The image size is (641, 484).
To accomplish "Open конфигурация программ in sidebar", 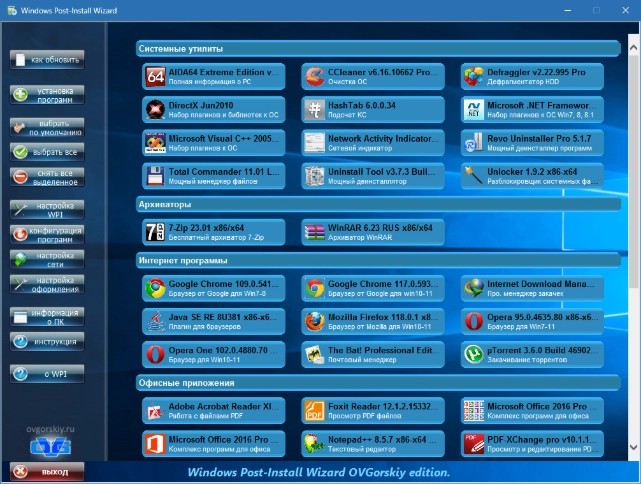I will click(x=47, y=235).
